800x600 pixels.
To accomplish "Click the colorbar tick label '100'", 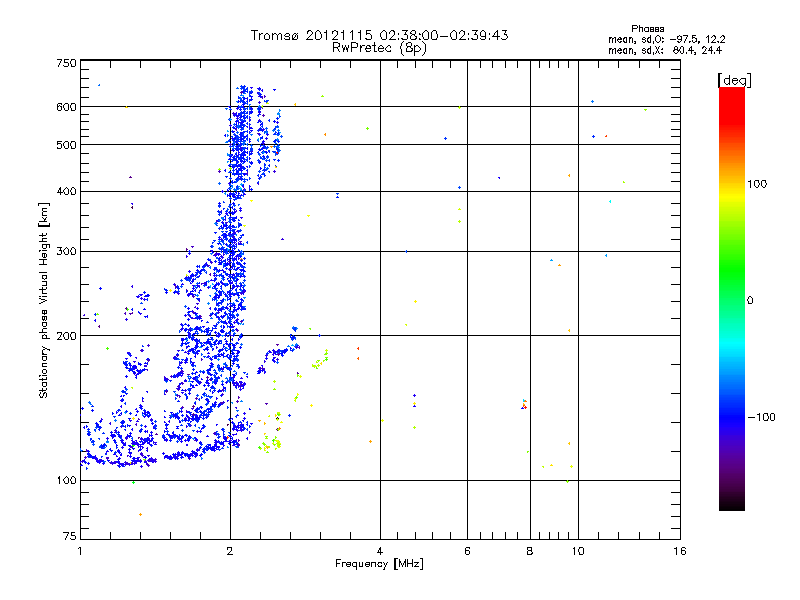I will pyautogui.click(x=757, y=184).
